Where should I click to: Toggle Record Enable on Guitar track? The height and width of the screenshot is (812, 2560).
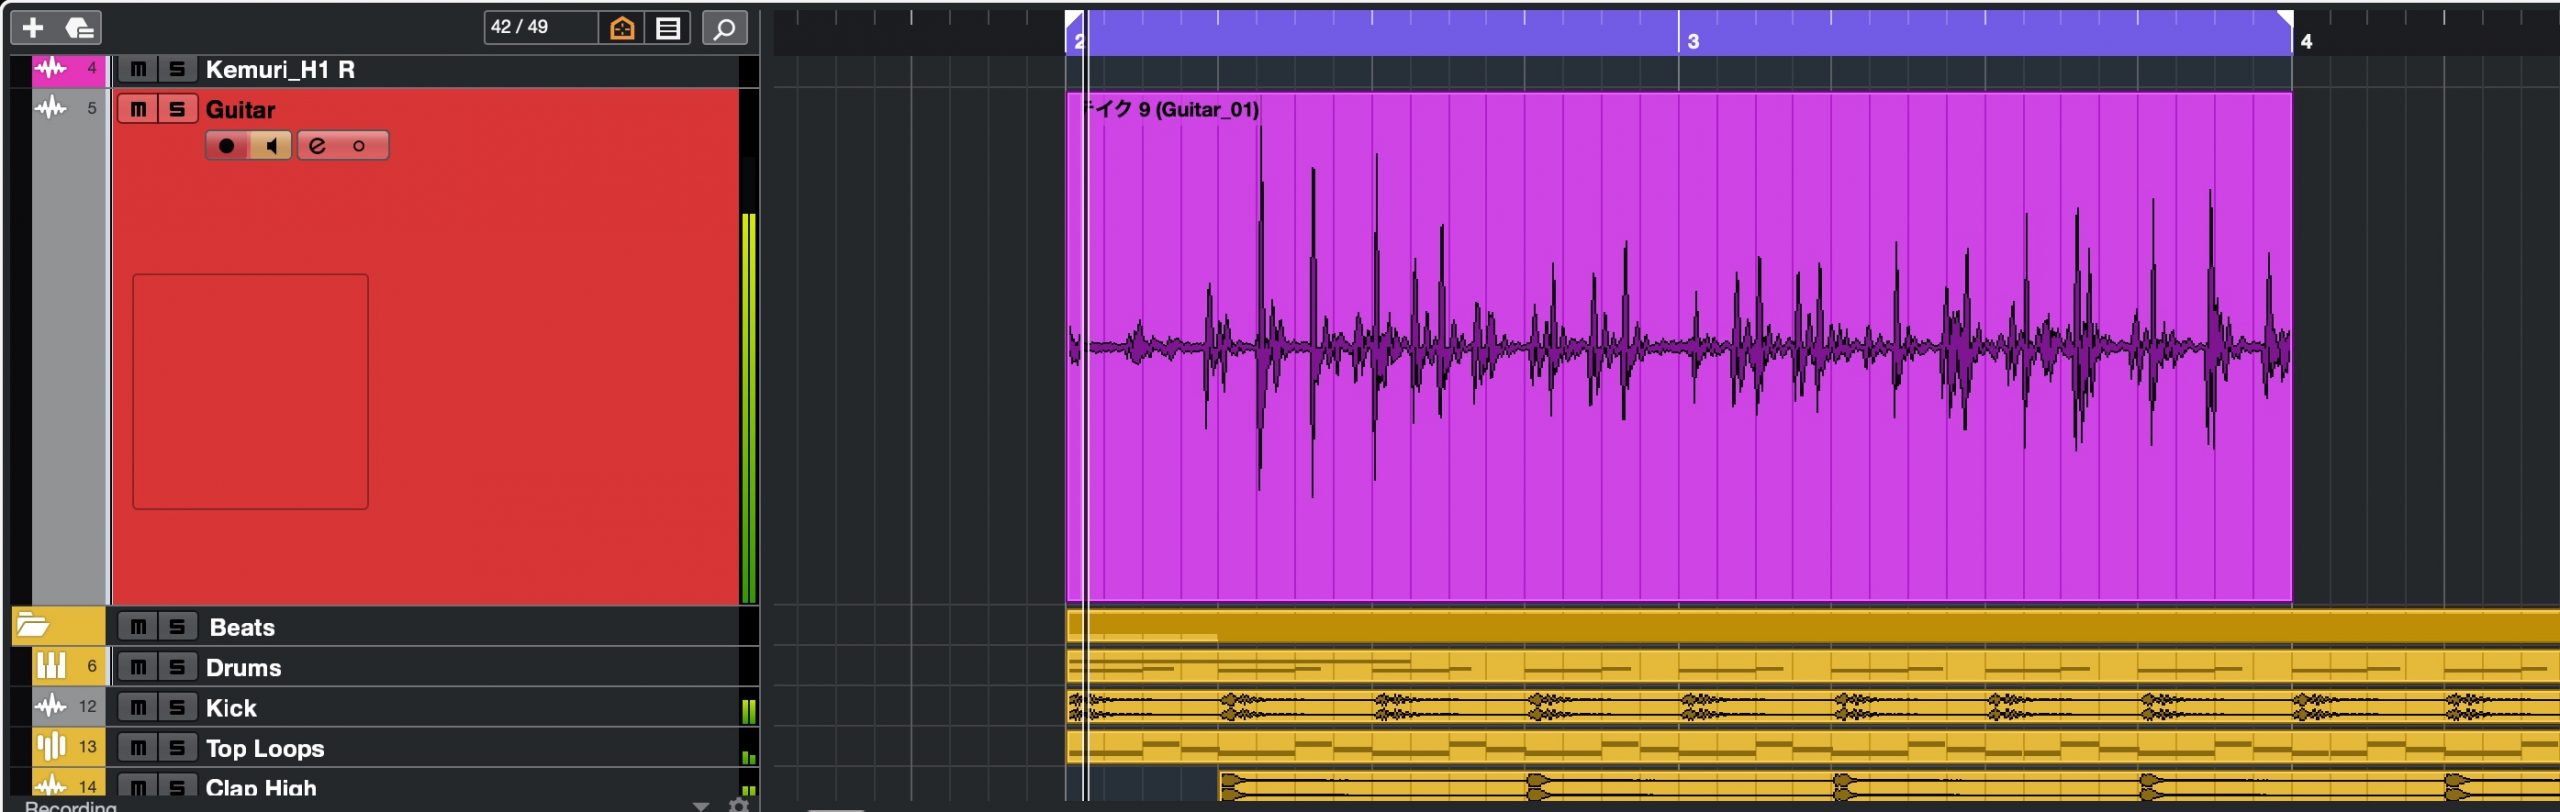(x=227, y=146)
